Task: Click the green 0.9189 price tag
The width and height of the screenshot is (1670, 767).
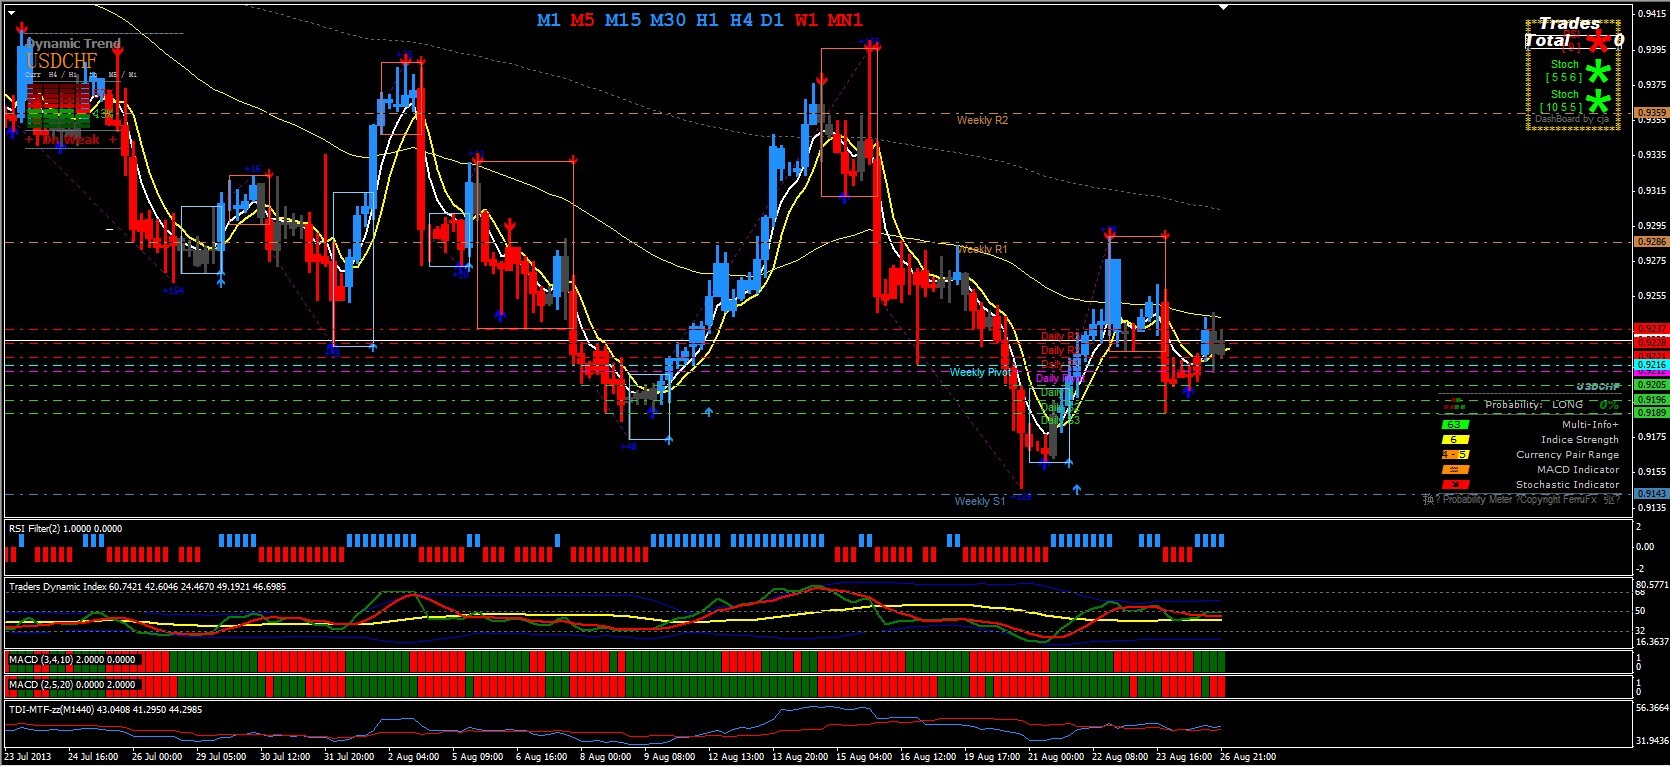Action: (x=1651, y=413)
